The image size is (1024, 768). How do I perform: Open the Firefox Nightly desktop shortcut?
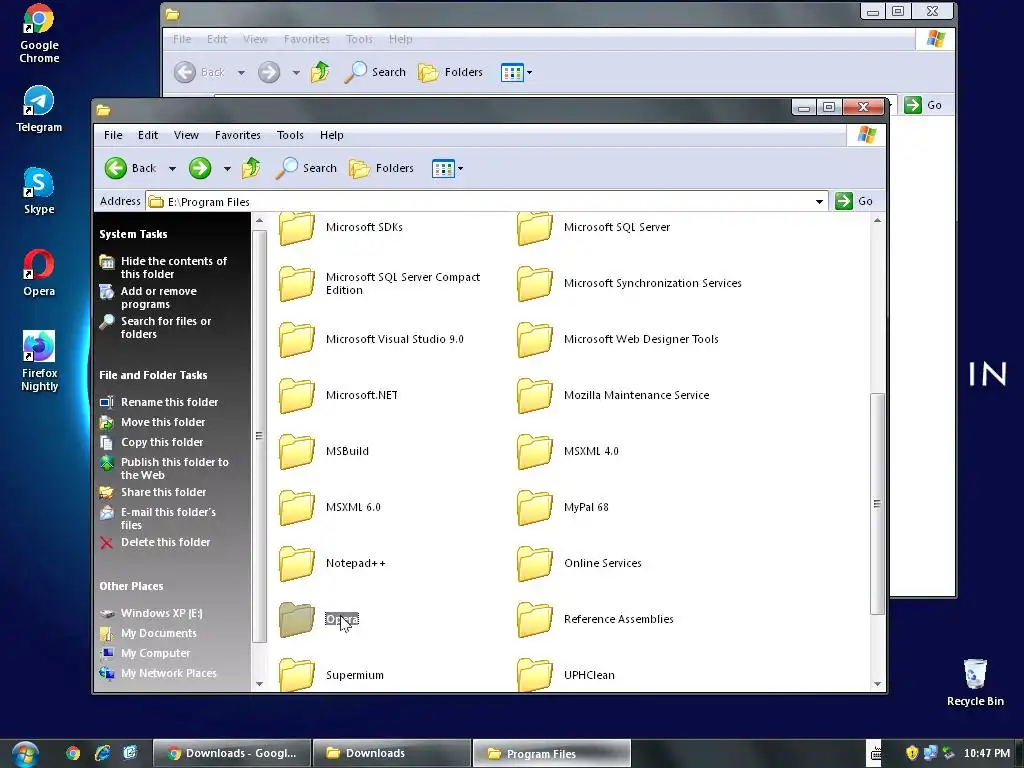click(x=39, y=361)
